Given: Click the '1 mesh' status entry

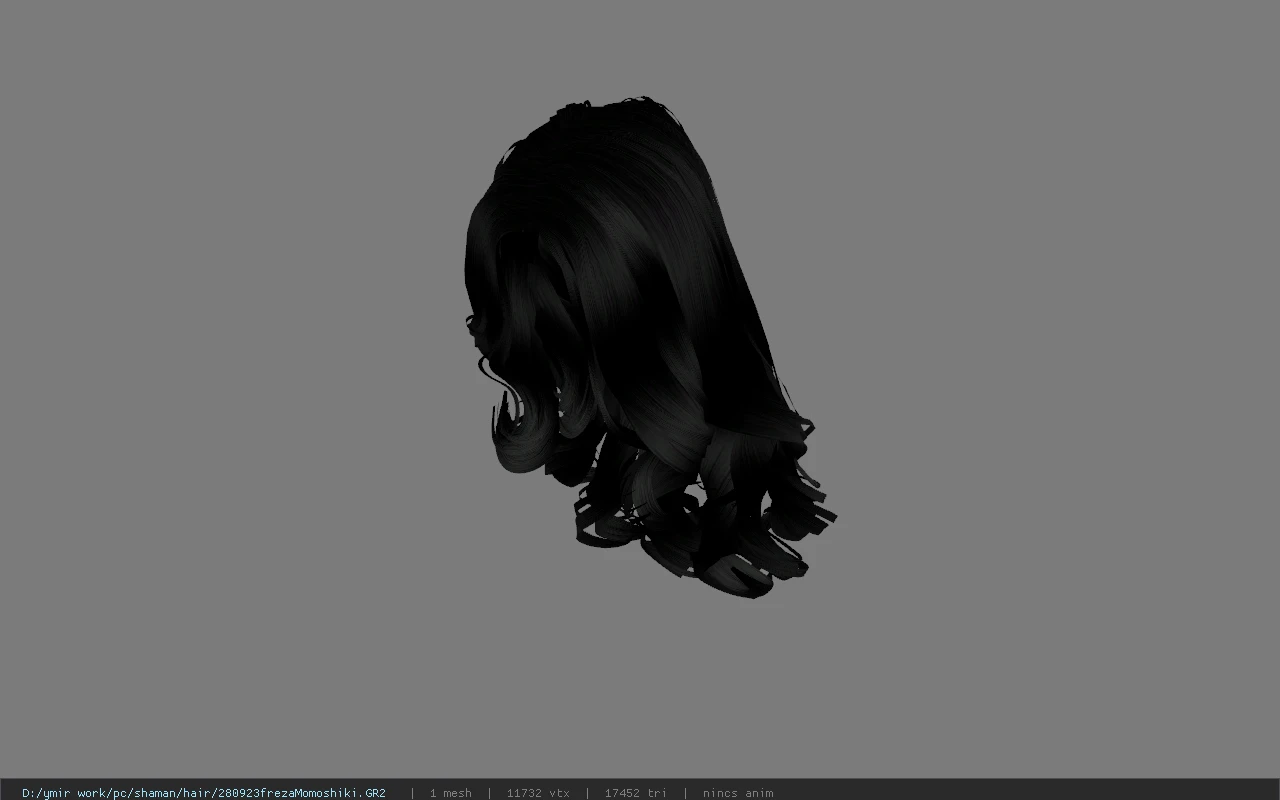Looking at the screenshot, I should (x=450, y=793).
